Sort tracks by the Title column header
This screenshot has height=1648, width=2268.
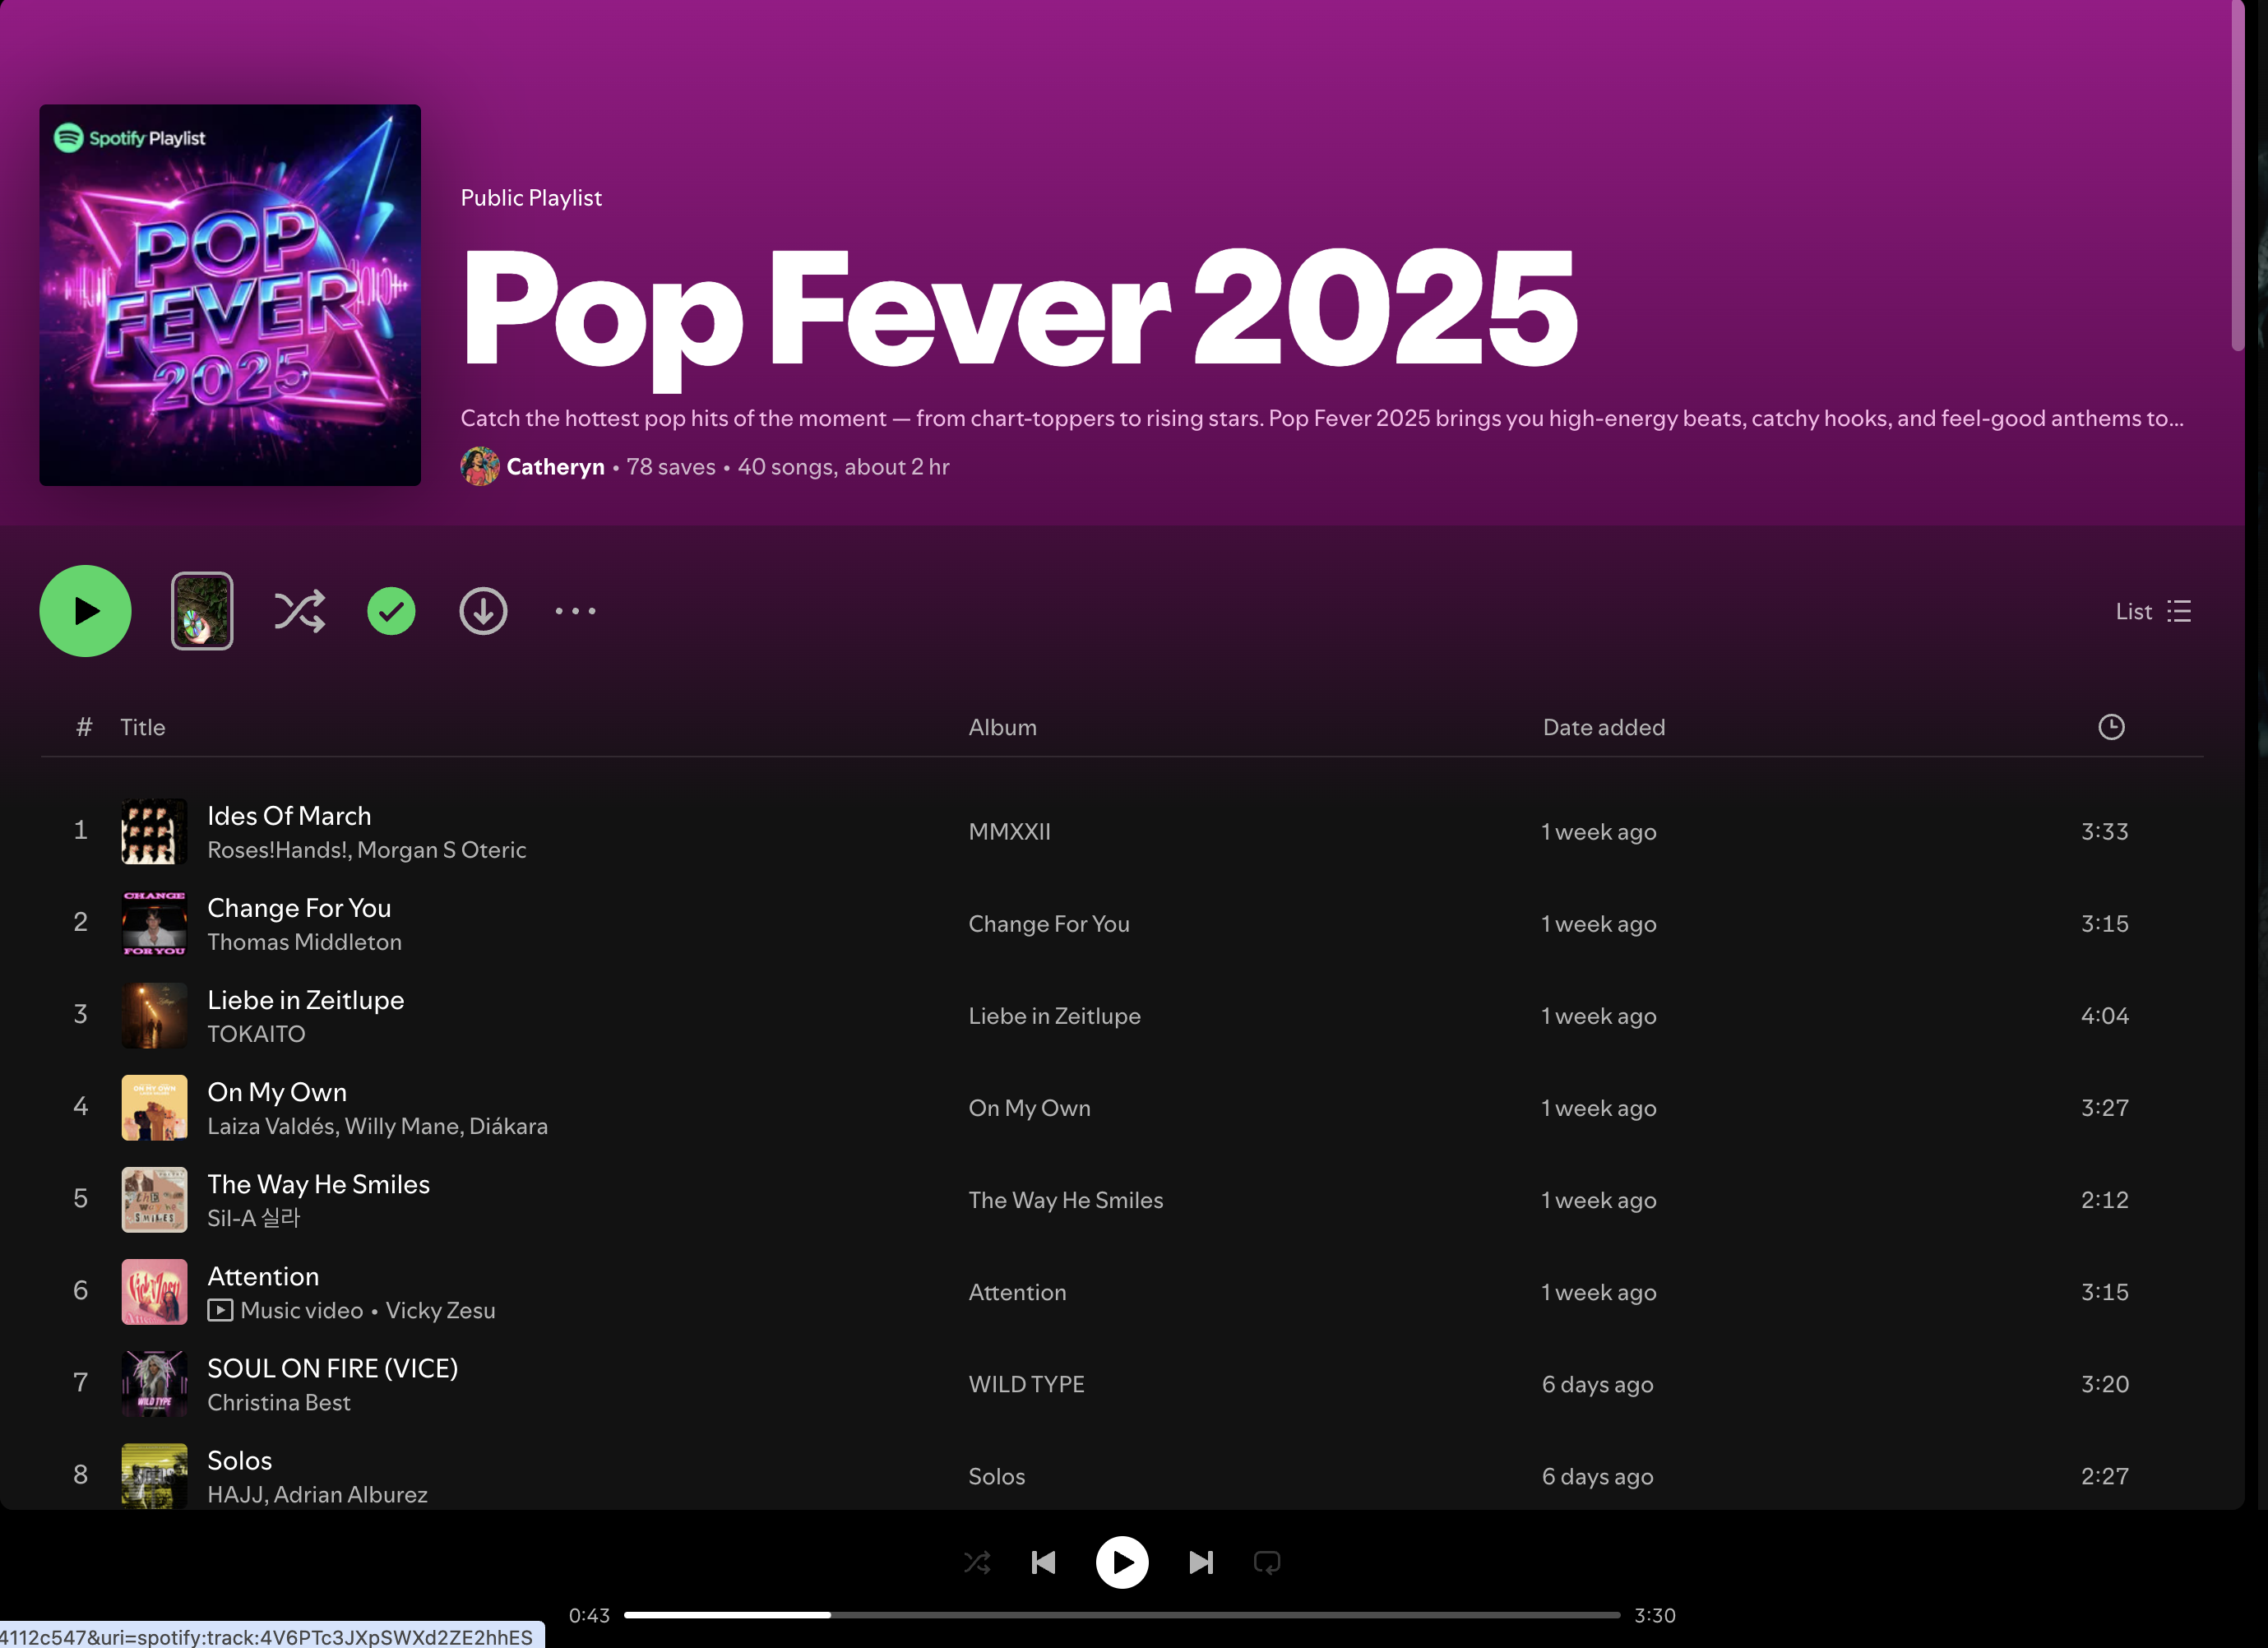coord(142,727)
